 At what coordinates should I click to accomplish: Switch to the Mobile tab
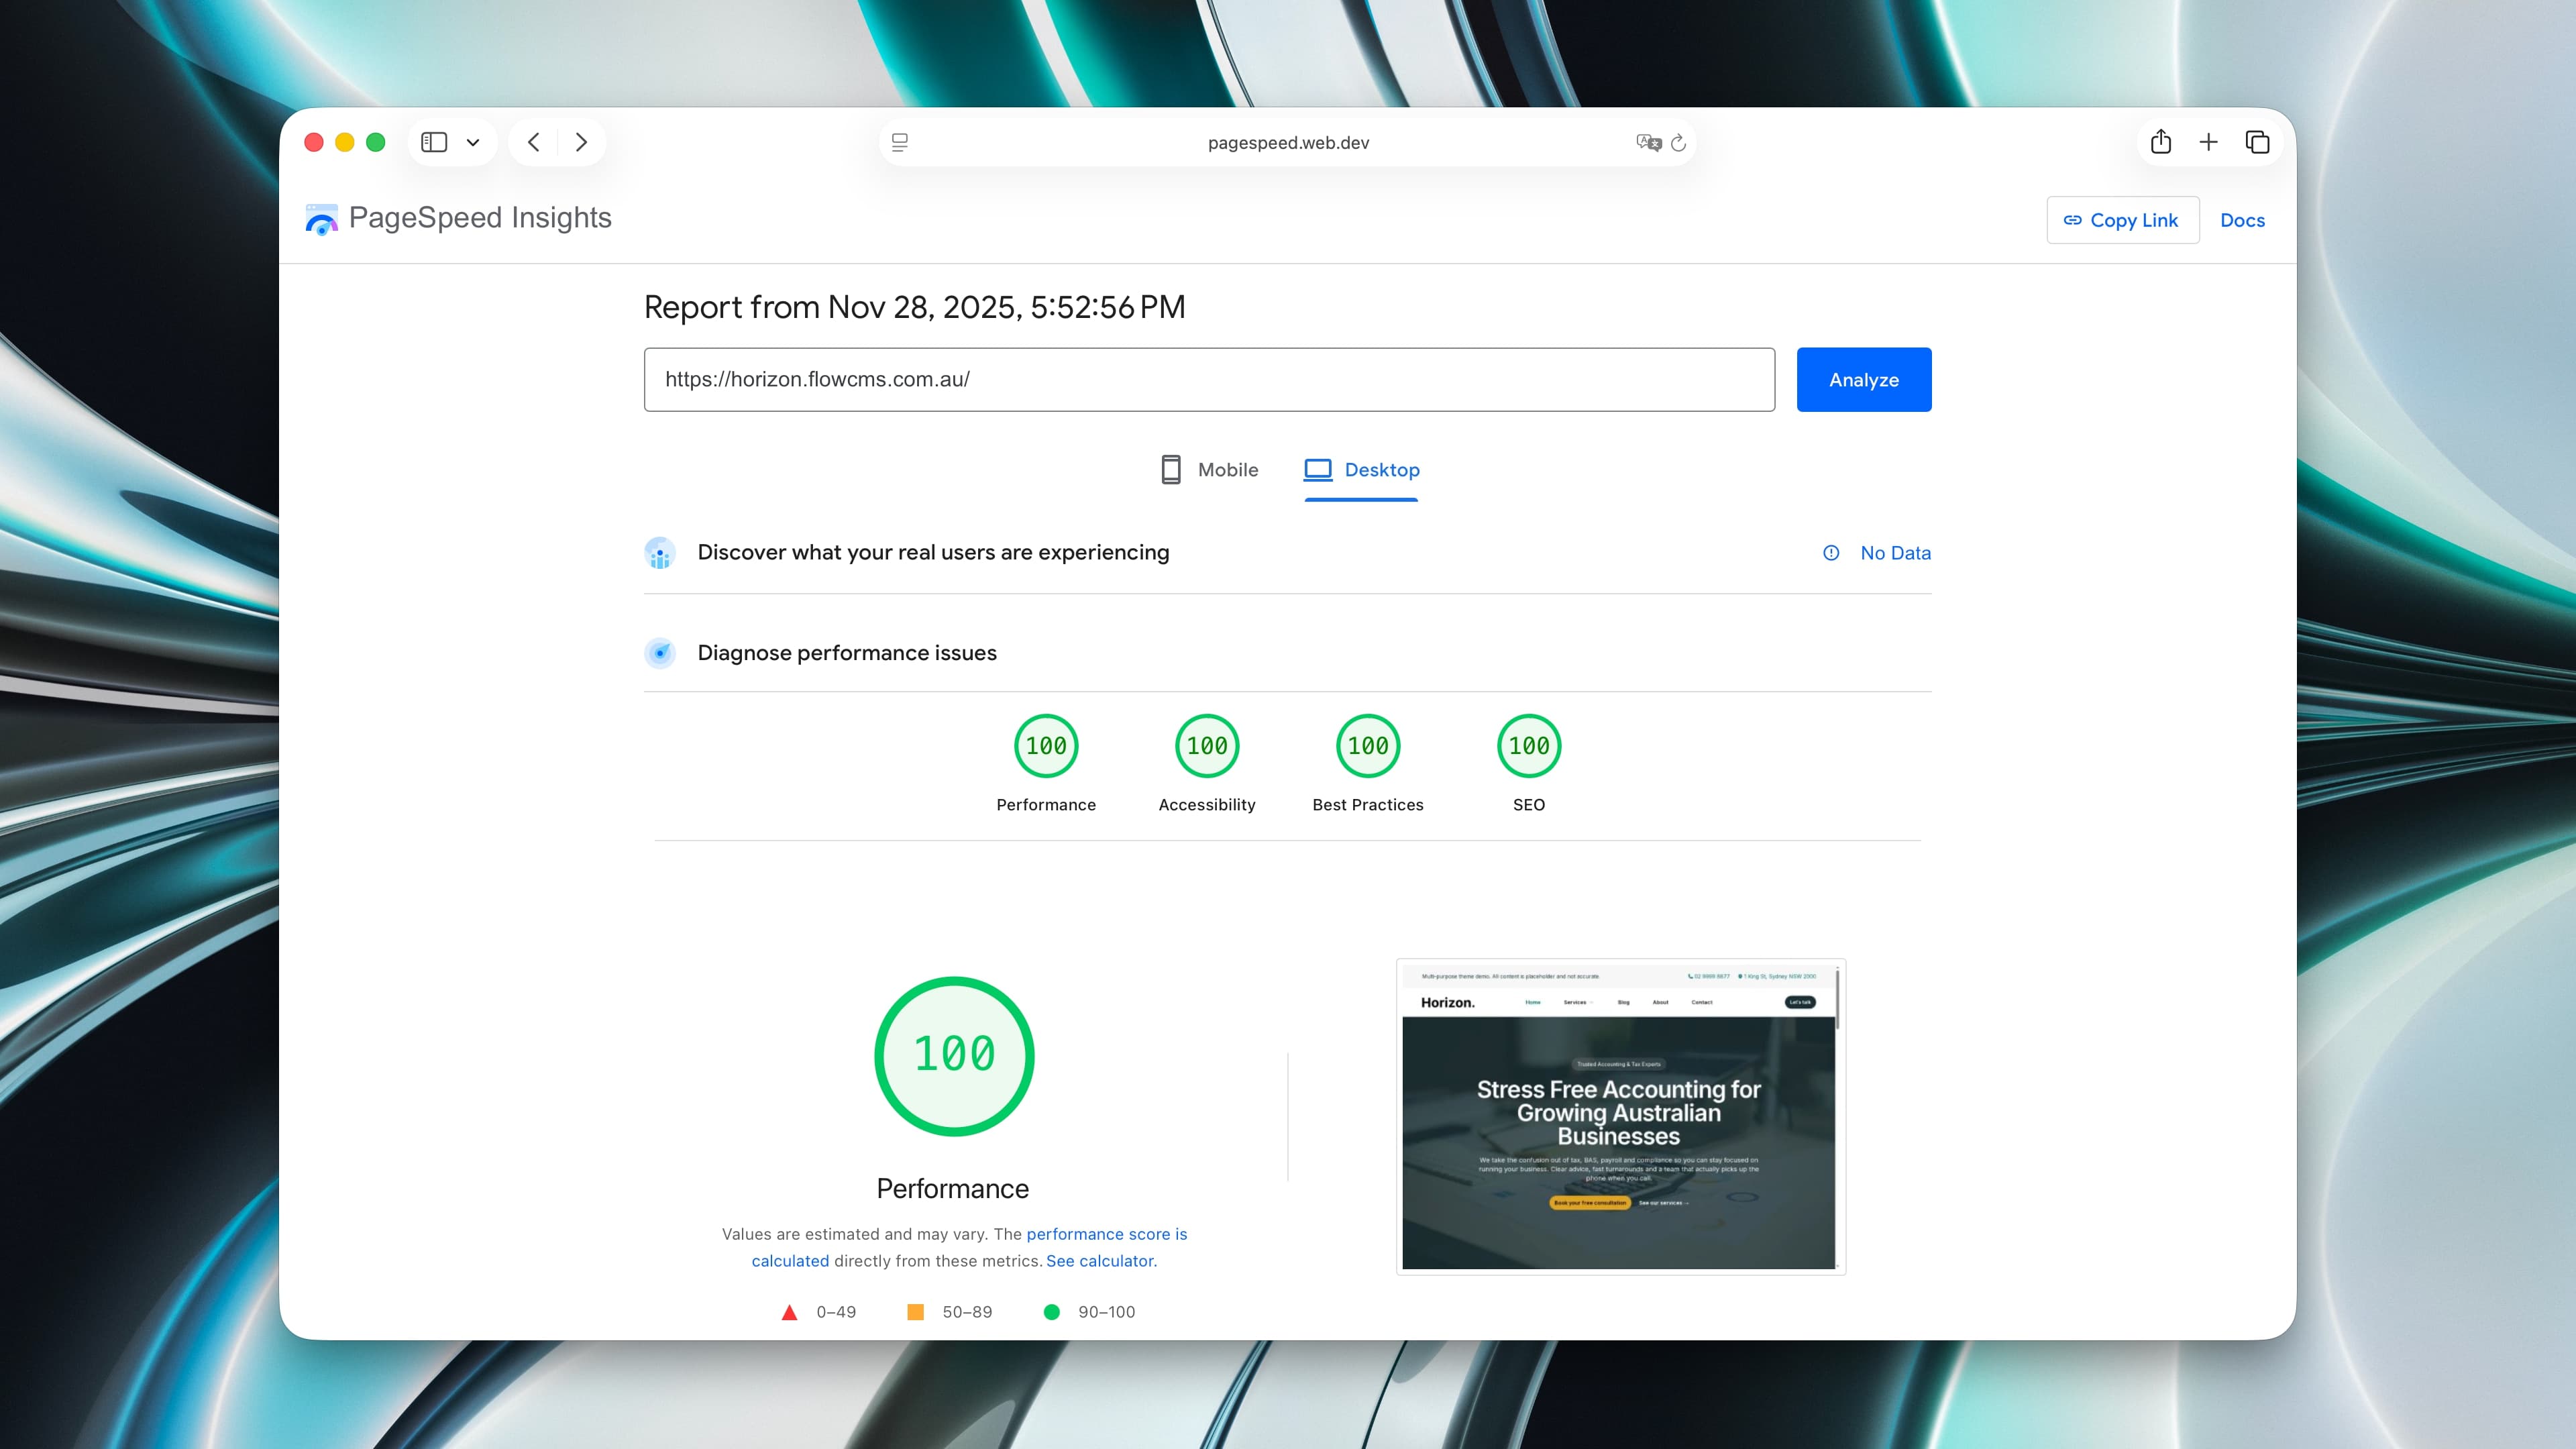click(x=1209, y=469)
